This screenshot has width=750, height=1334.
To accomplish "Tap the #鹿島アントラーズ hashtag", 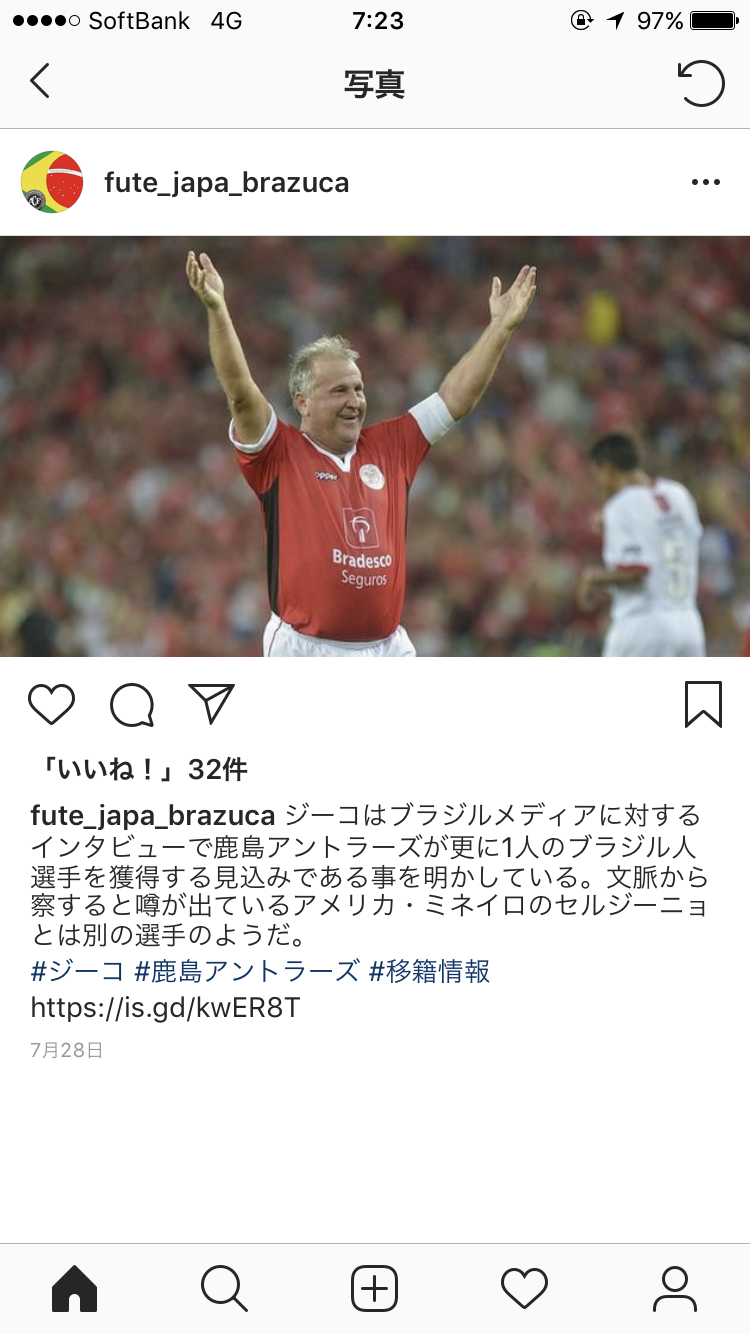I will pos(247,971).
